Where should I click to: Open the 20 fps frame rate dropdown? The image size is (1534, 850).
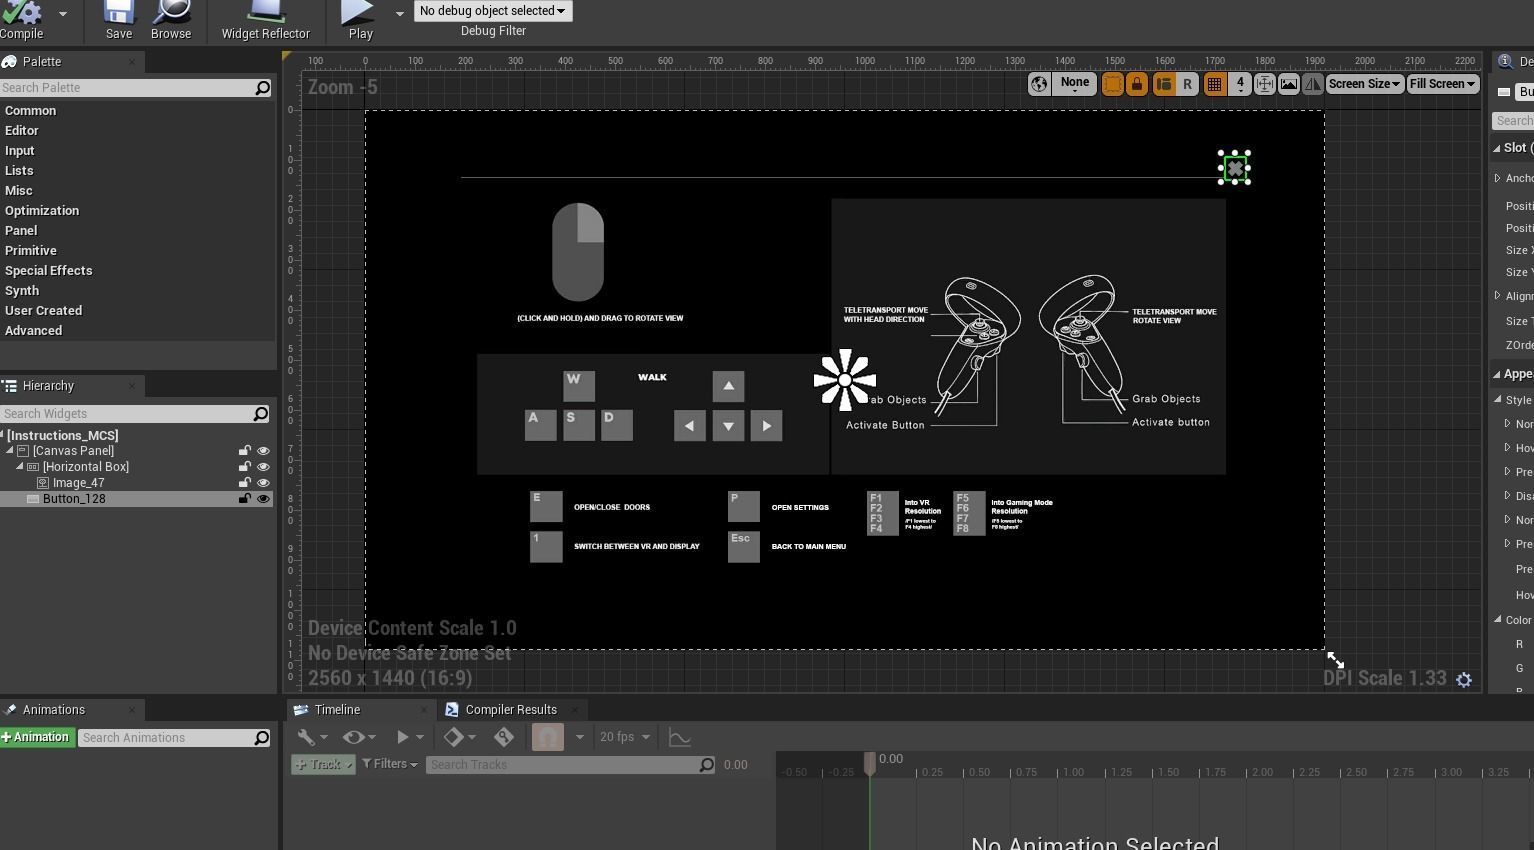click(x=625, y=737)
